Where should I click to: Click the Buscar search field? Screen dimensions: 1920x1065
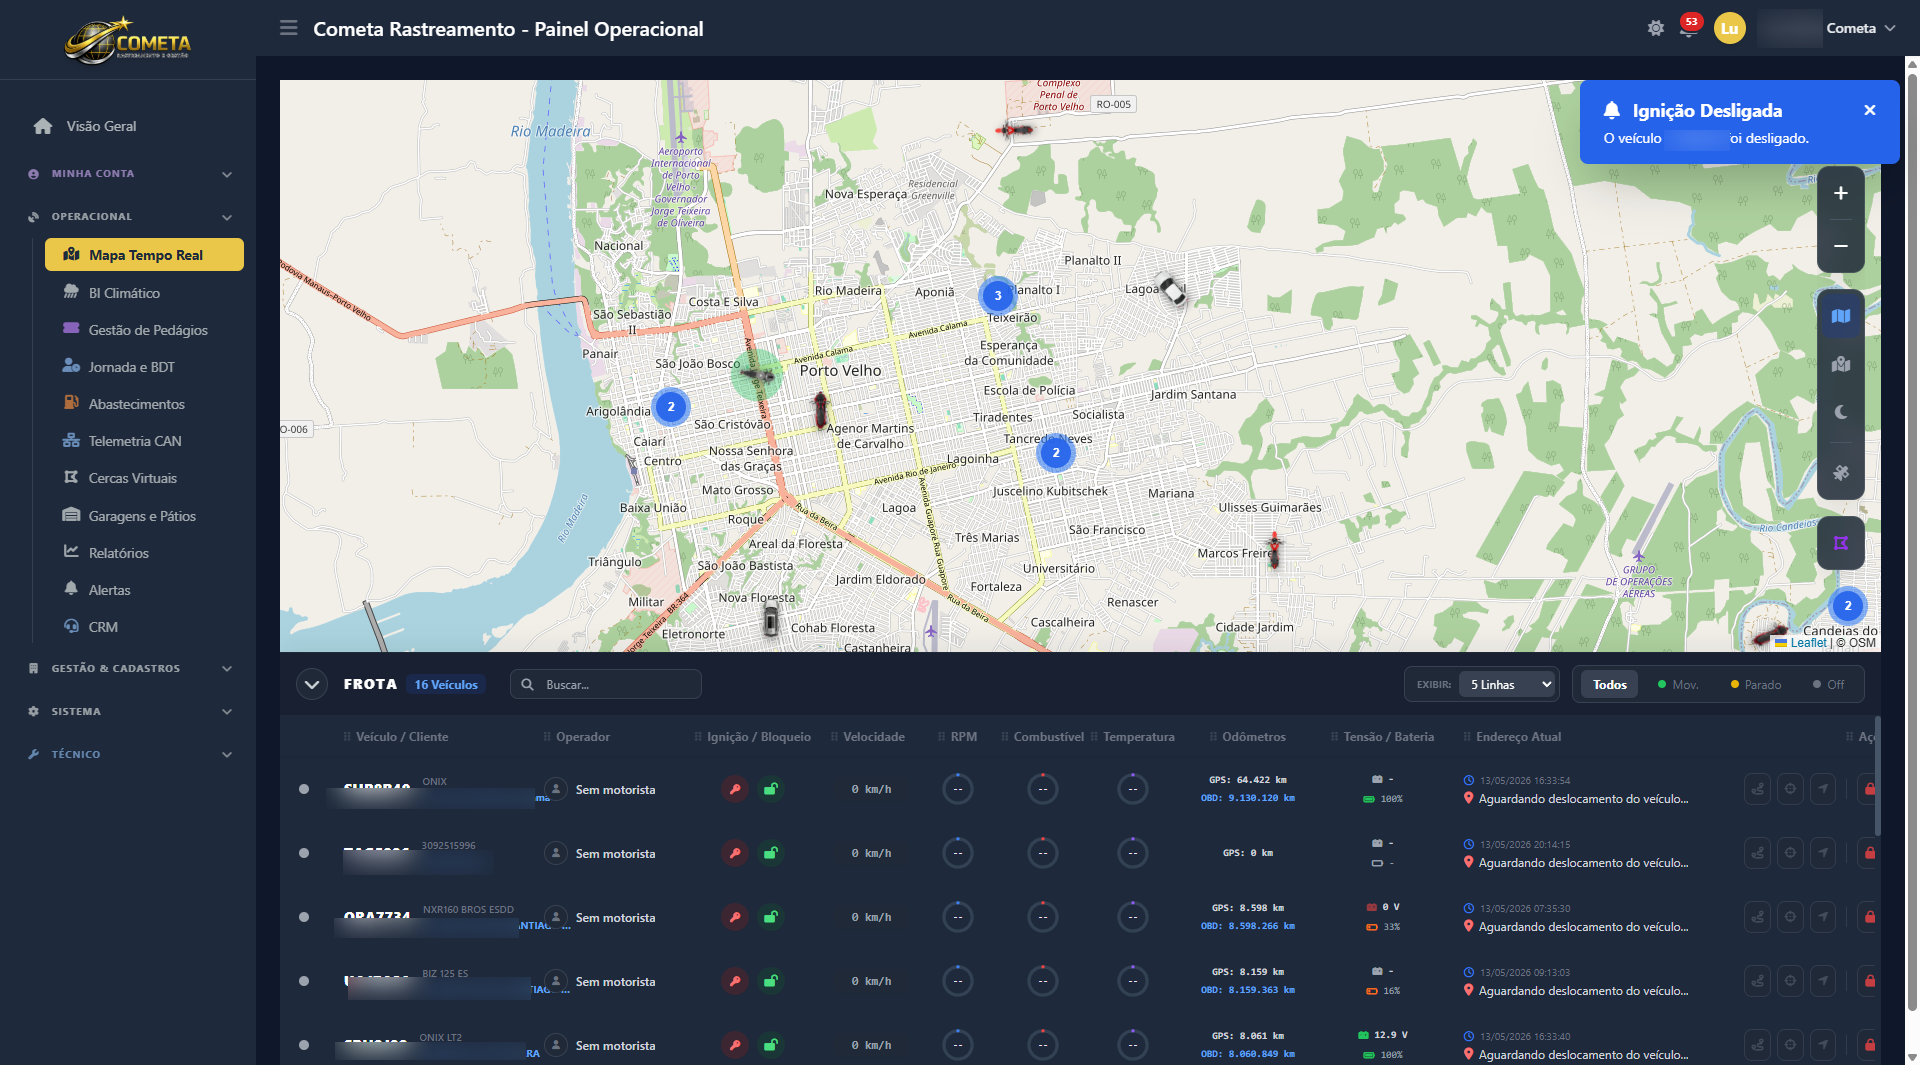606,685
